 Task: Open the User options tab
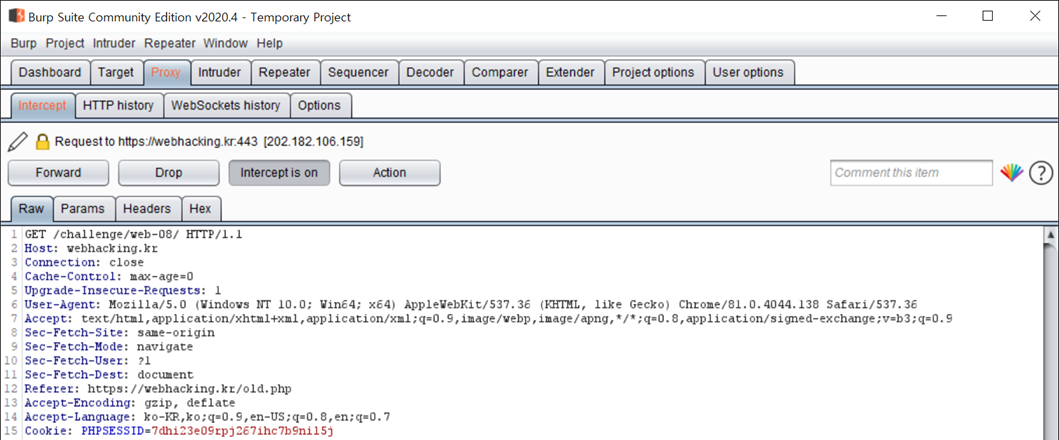pyautogui.click(x=748, y=72)
